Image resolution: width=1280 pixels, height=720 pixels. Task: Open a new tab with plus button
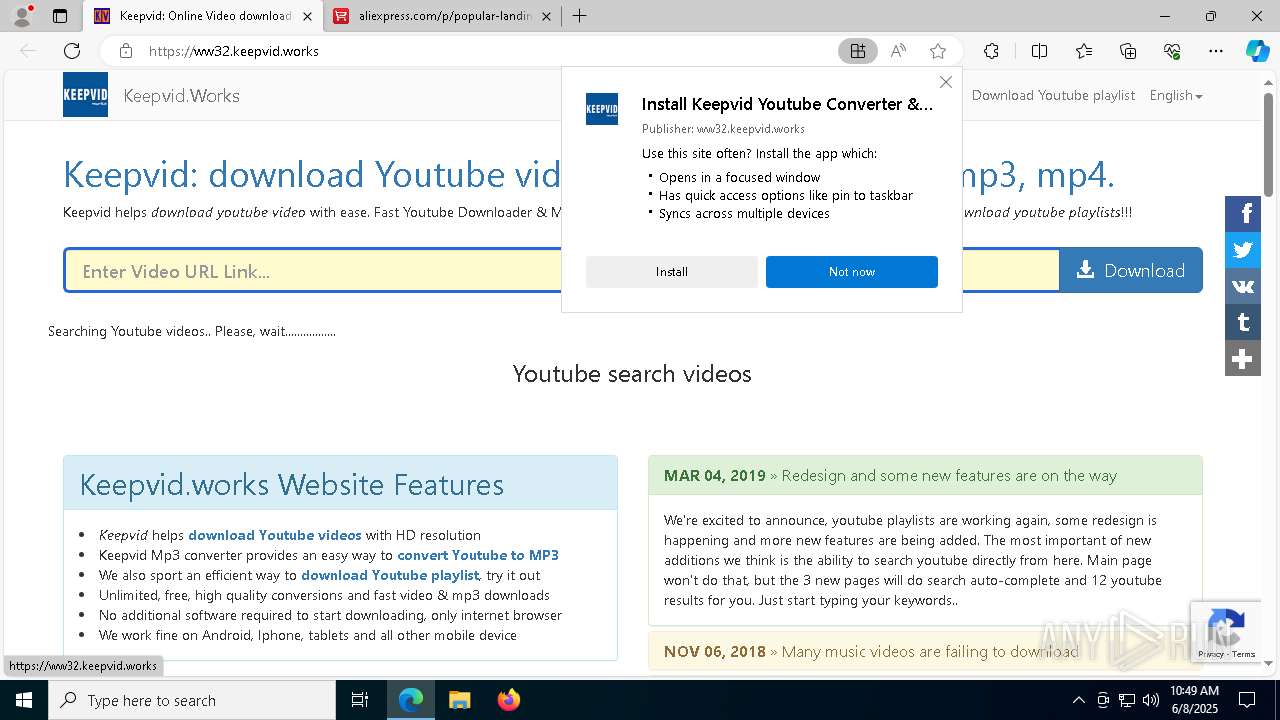tap(579, 16)
